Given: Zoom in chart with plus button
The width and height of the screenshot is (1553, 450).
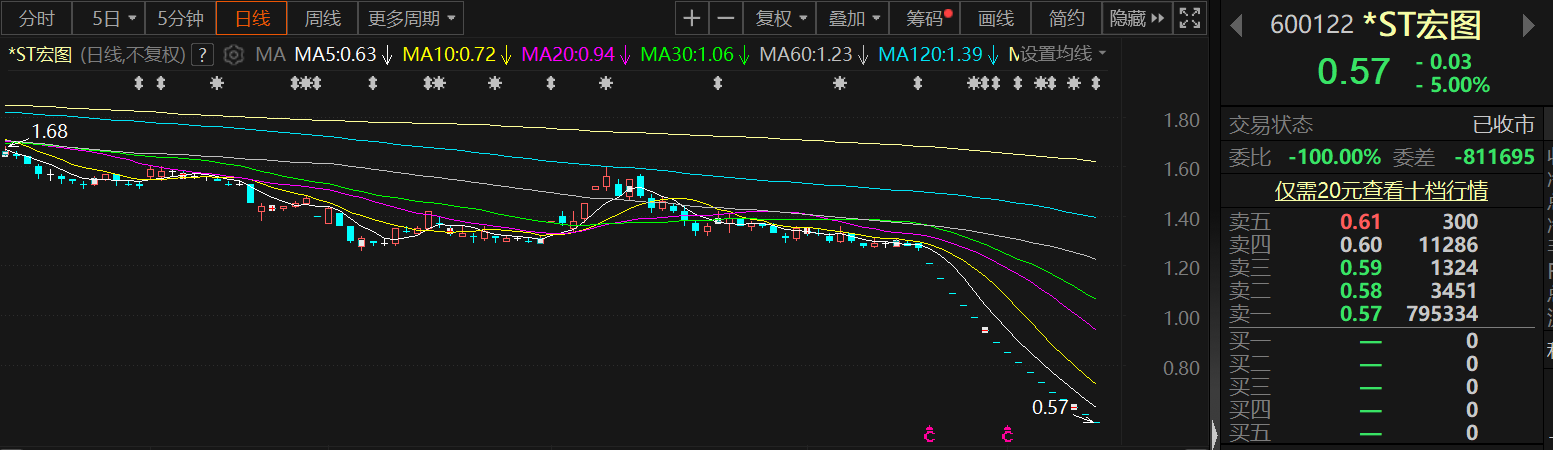Looking at the screenshot, I should (692, 18).
